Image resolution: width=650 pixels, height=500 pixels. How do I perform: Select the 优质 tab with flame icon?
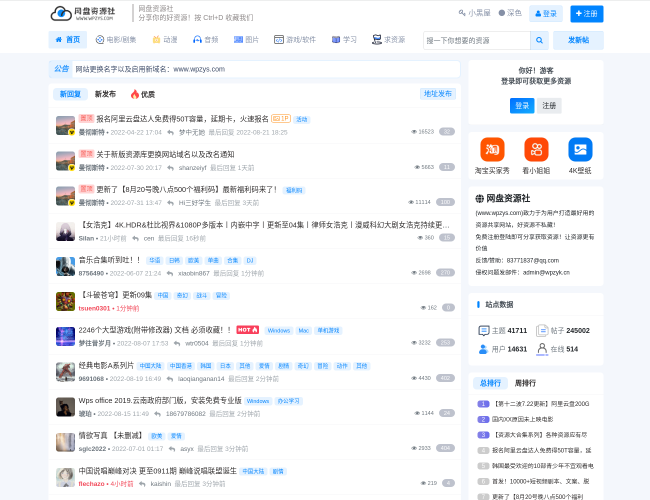pos(143,95)
